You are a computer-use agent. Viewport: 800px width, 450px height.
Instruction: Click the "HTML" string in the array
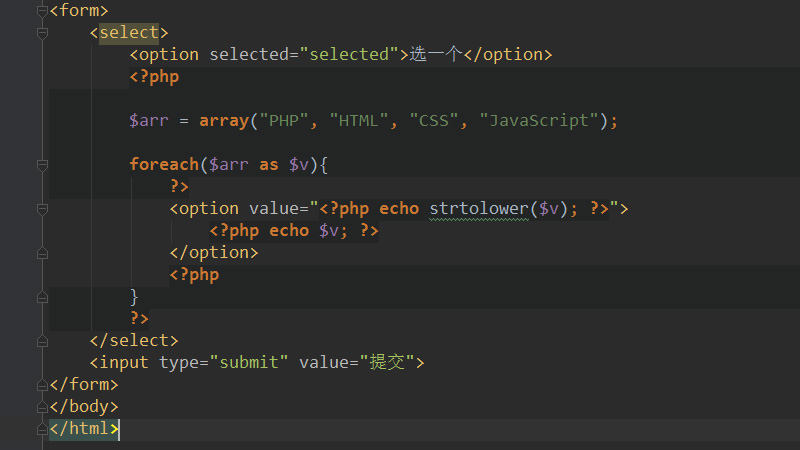point(359,120)
